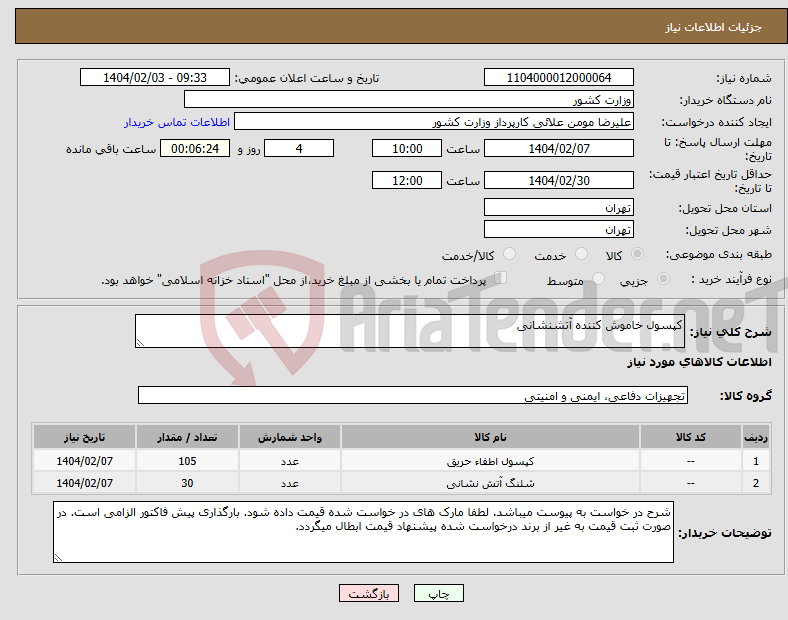Image resolution: width=788 pixels, height=620 pixels.
Task: Click the goods group field تجهیزات دفاعی
Action: coord(413,395)
